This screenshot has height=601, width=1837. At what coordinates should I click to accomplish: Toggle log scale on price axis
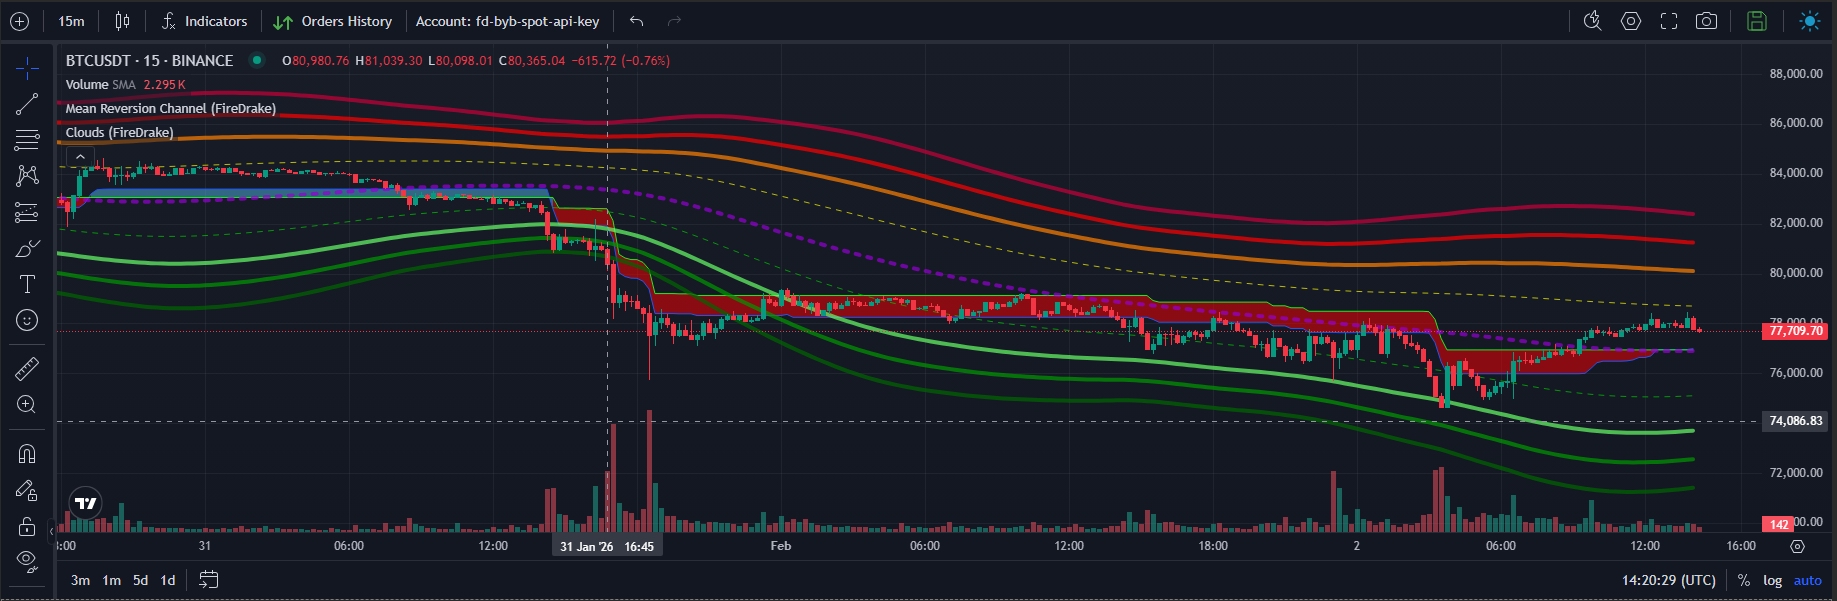pyautogui.click(x=1772, y=580)
